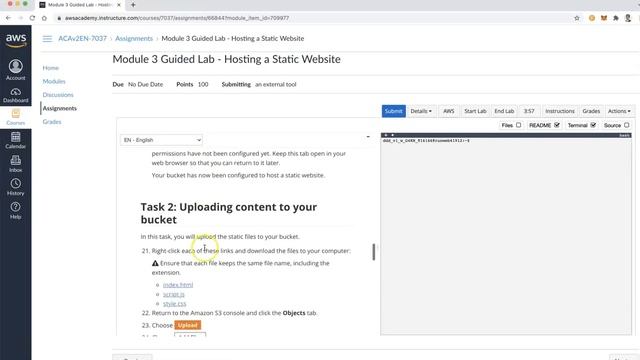
Task: Click the browser back arrow
Action: point(8,18)
